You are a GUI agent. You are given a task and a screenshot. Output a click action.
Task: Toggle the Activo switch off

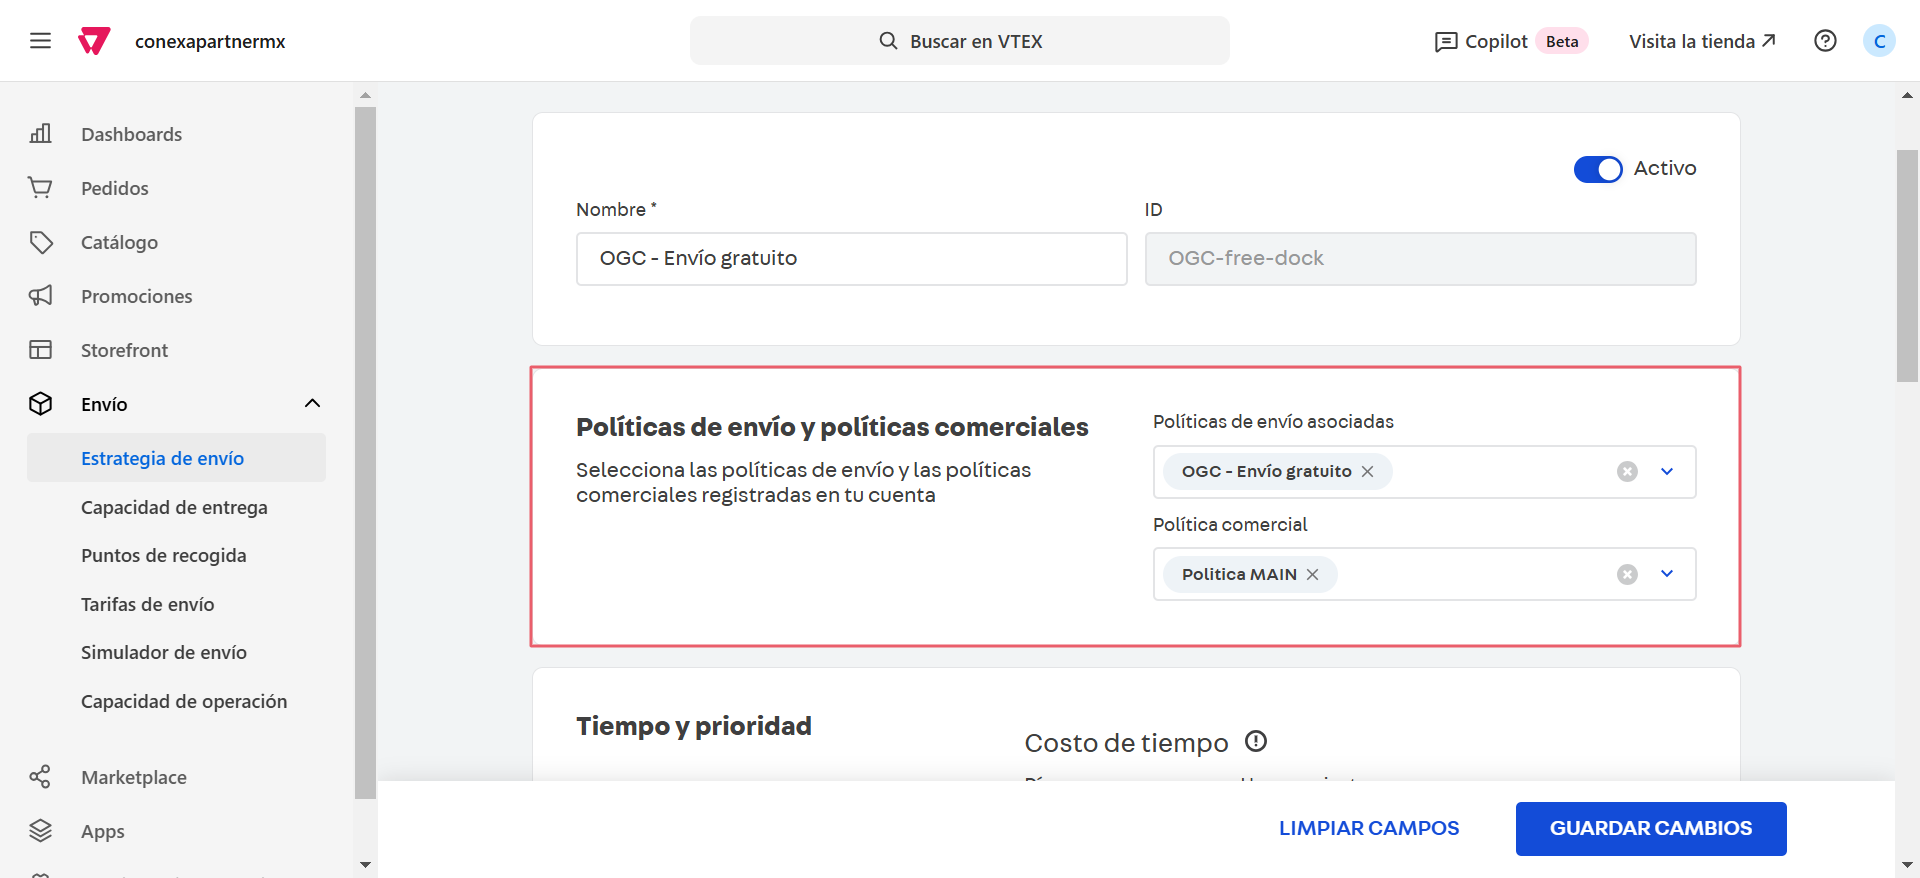pos(1597,169)
